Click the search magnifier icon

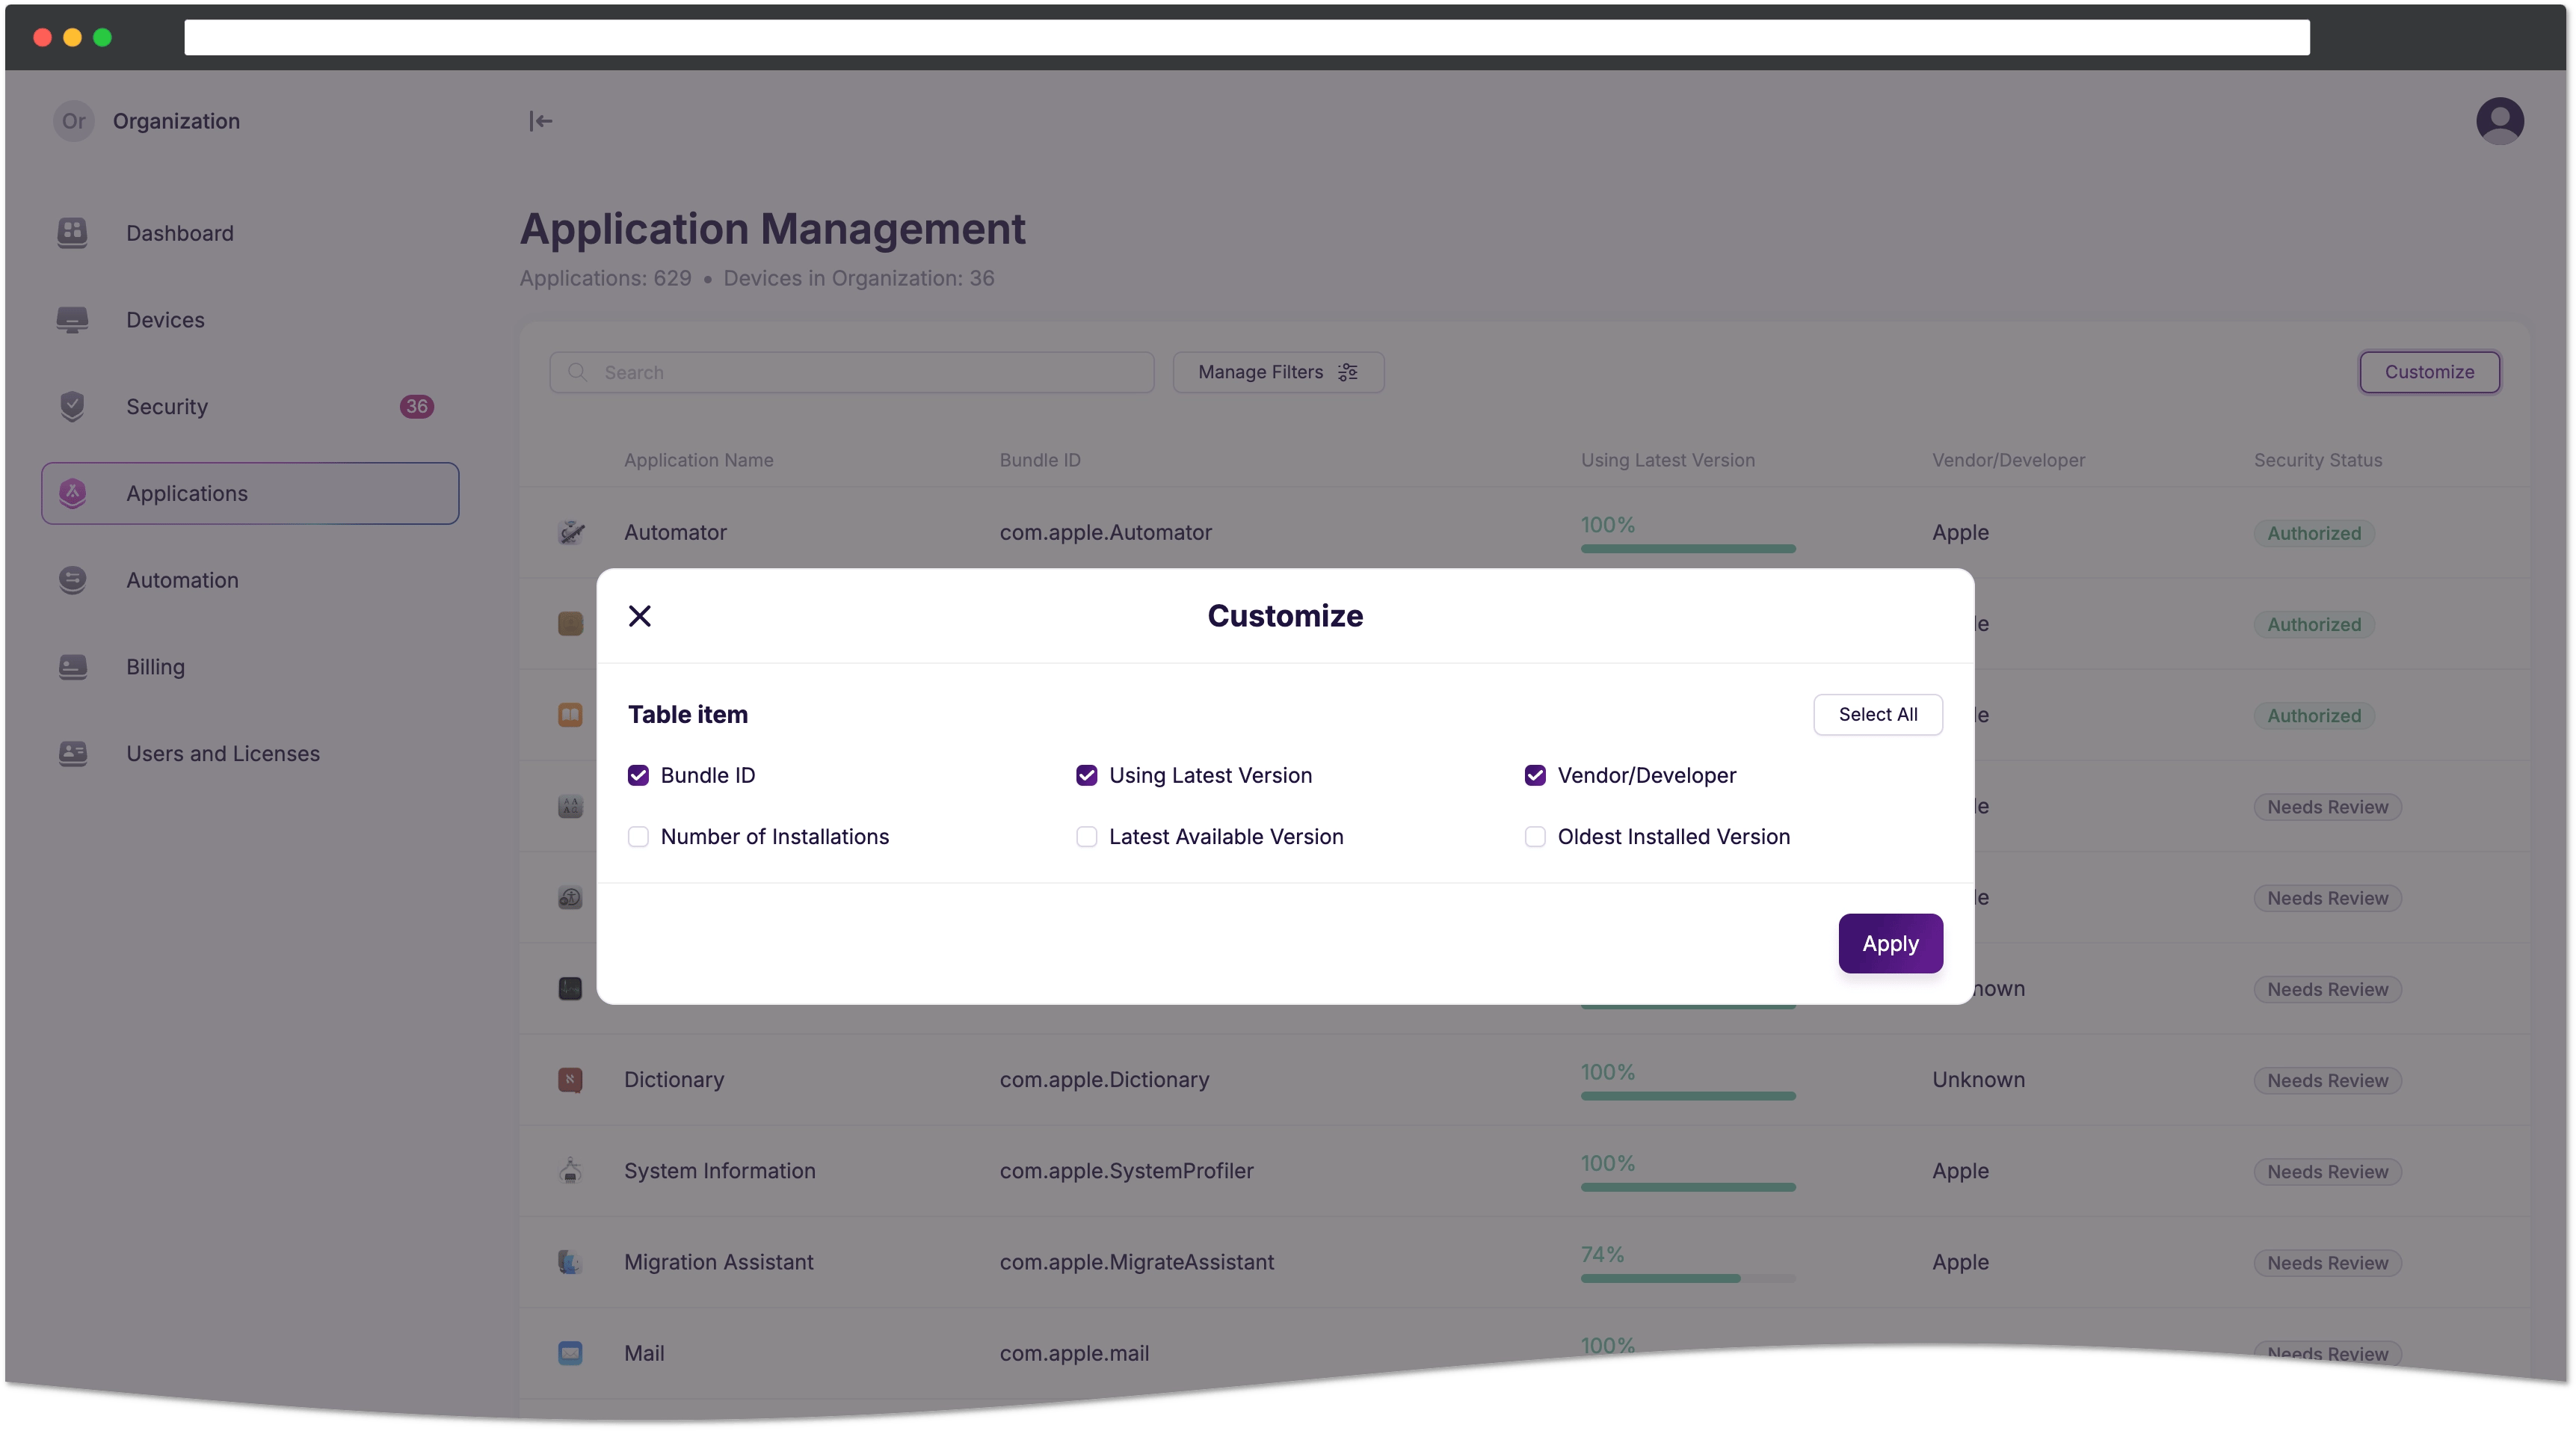pyautogui.click(x=577, y=372)
